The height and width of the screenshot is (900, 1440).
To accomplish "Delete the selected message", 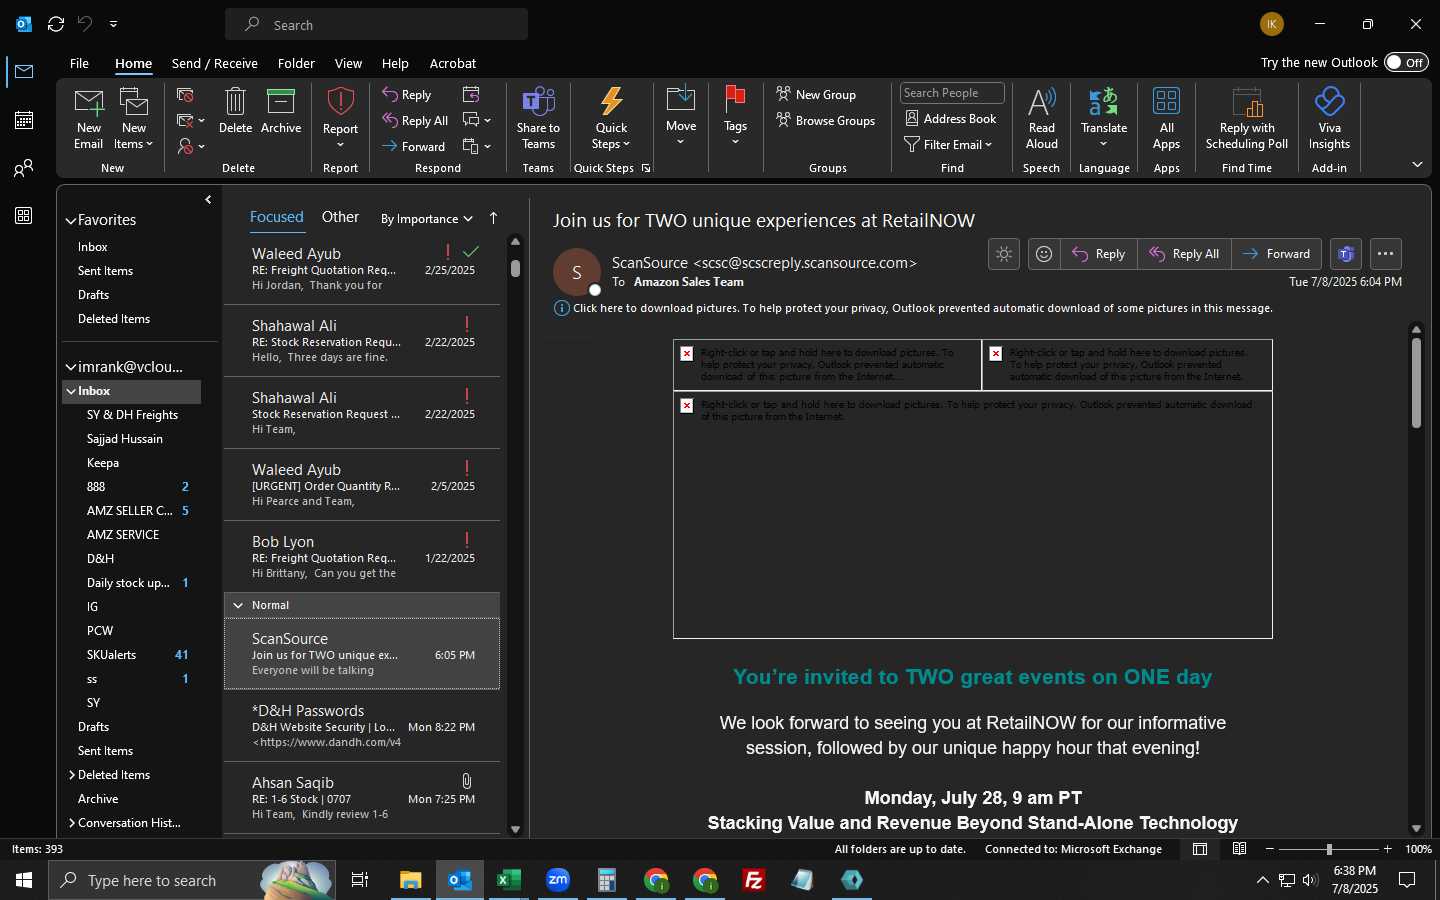I will click(235, 111).
